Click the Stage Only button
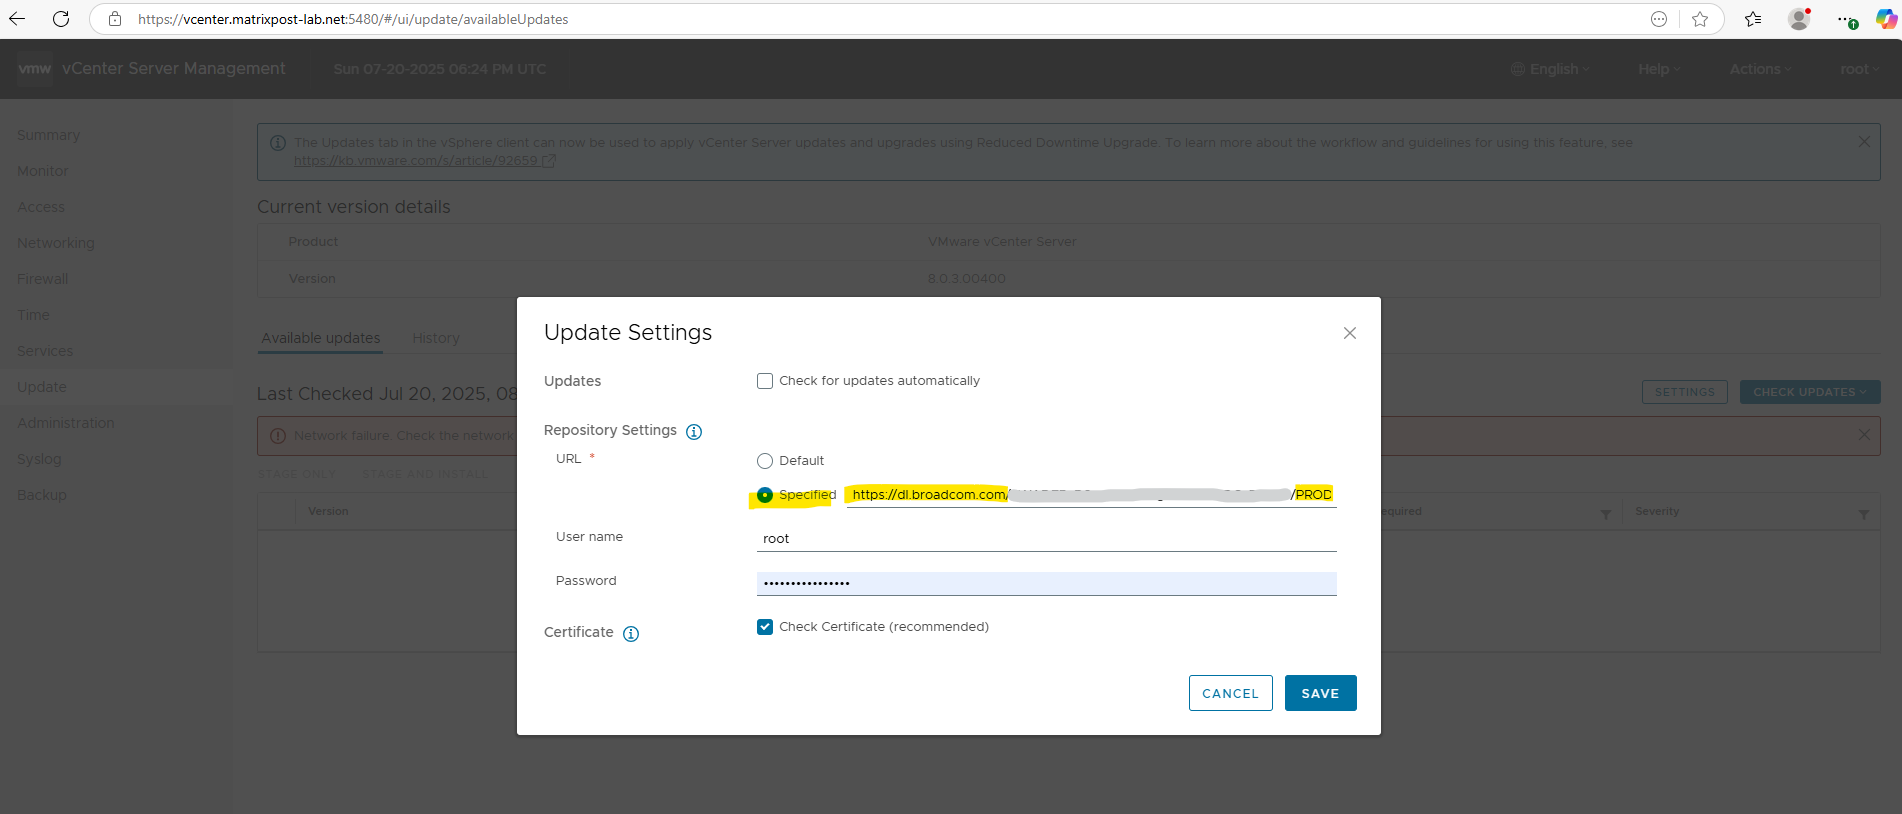This screenshot has height=814, width=1902. pos(297,474)
